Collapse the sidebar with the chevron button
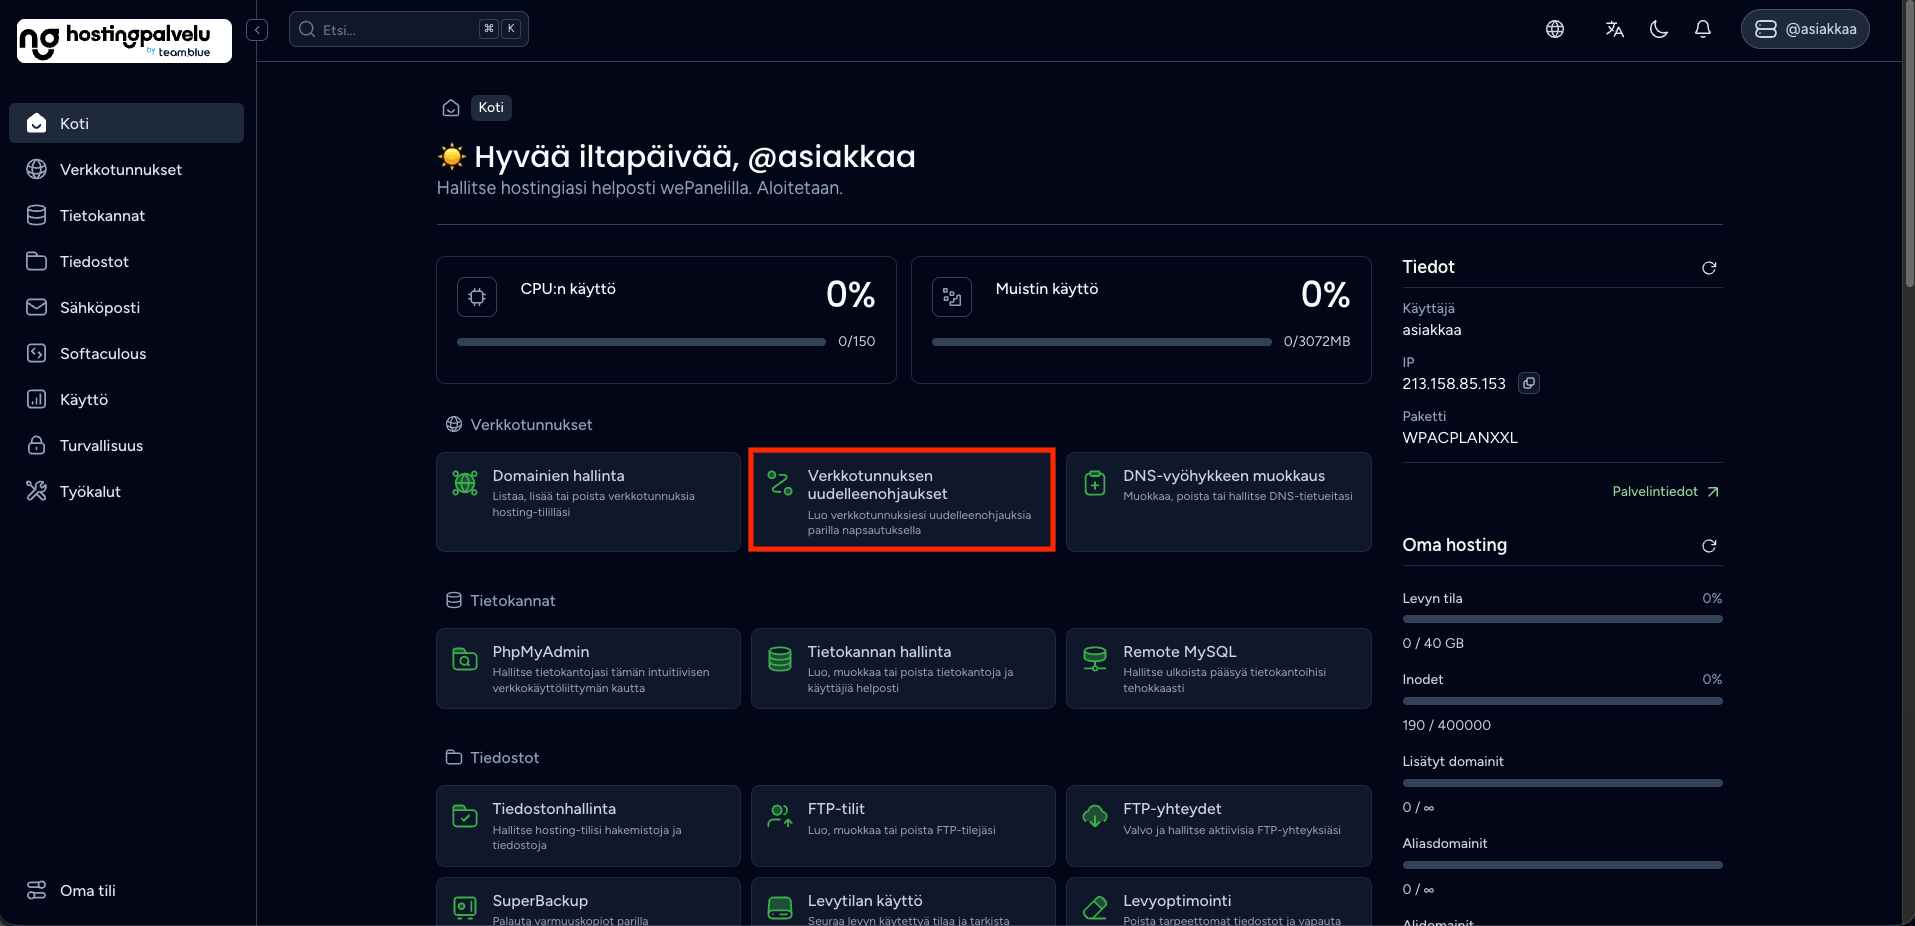Viewport: 1915px width, 926px height. point(257,30)
